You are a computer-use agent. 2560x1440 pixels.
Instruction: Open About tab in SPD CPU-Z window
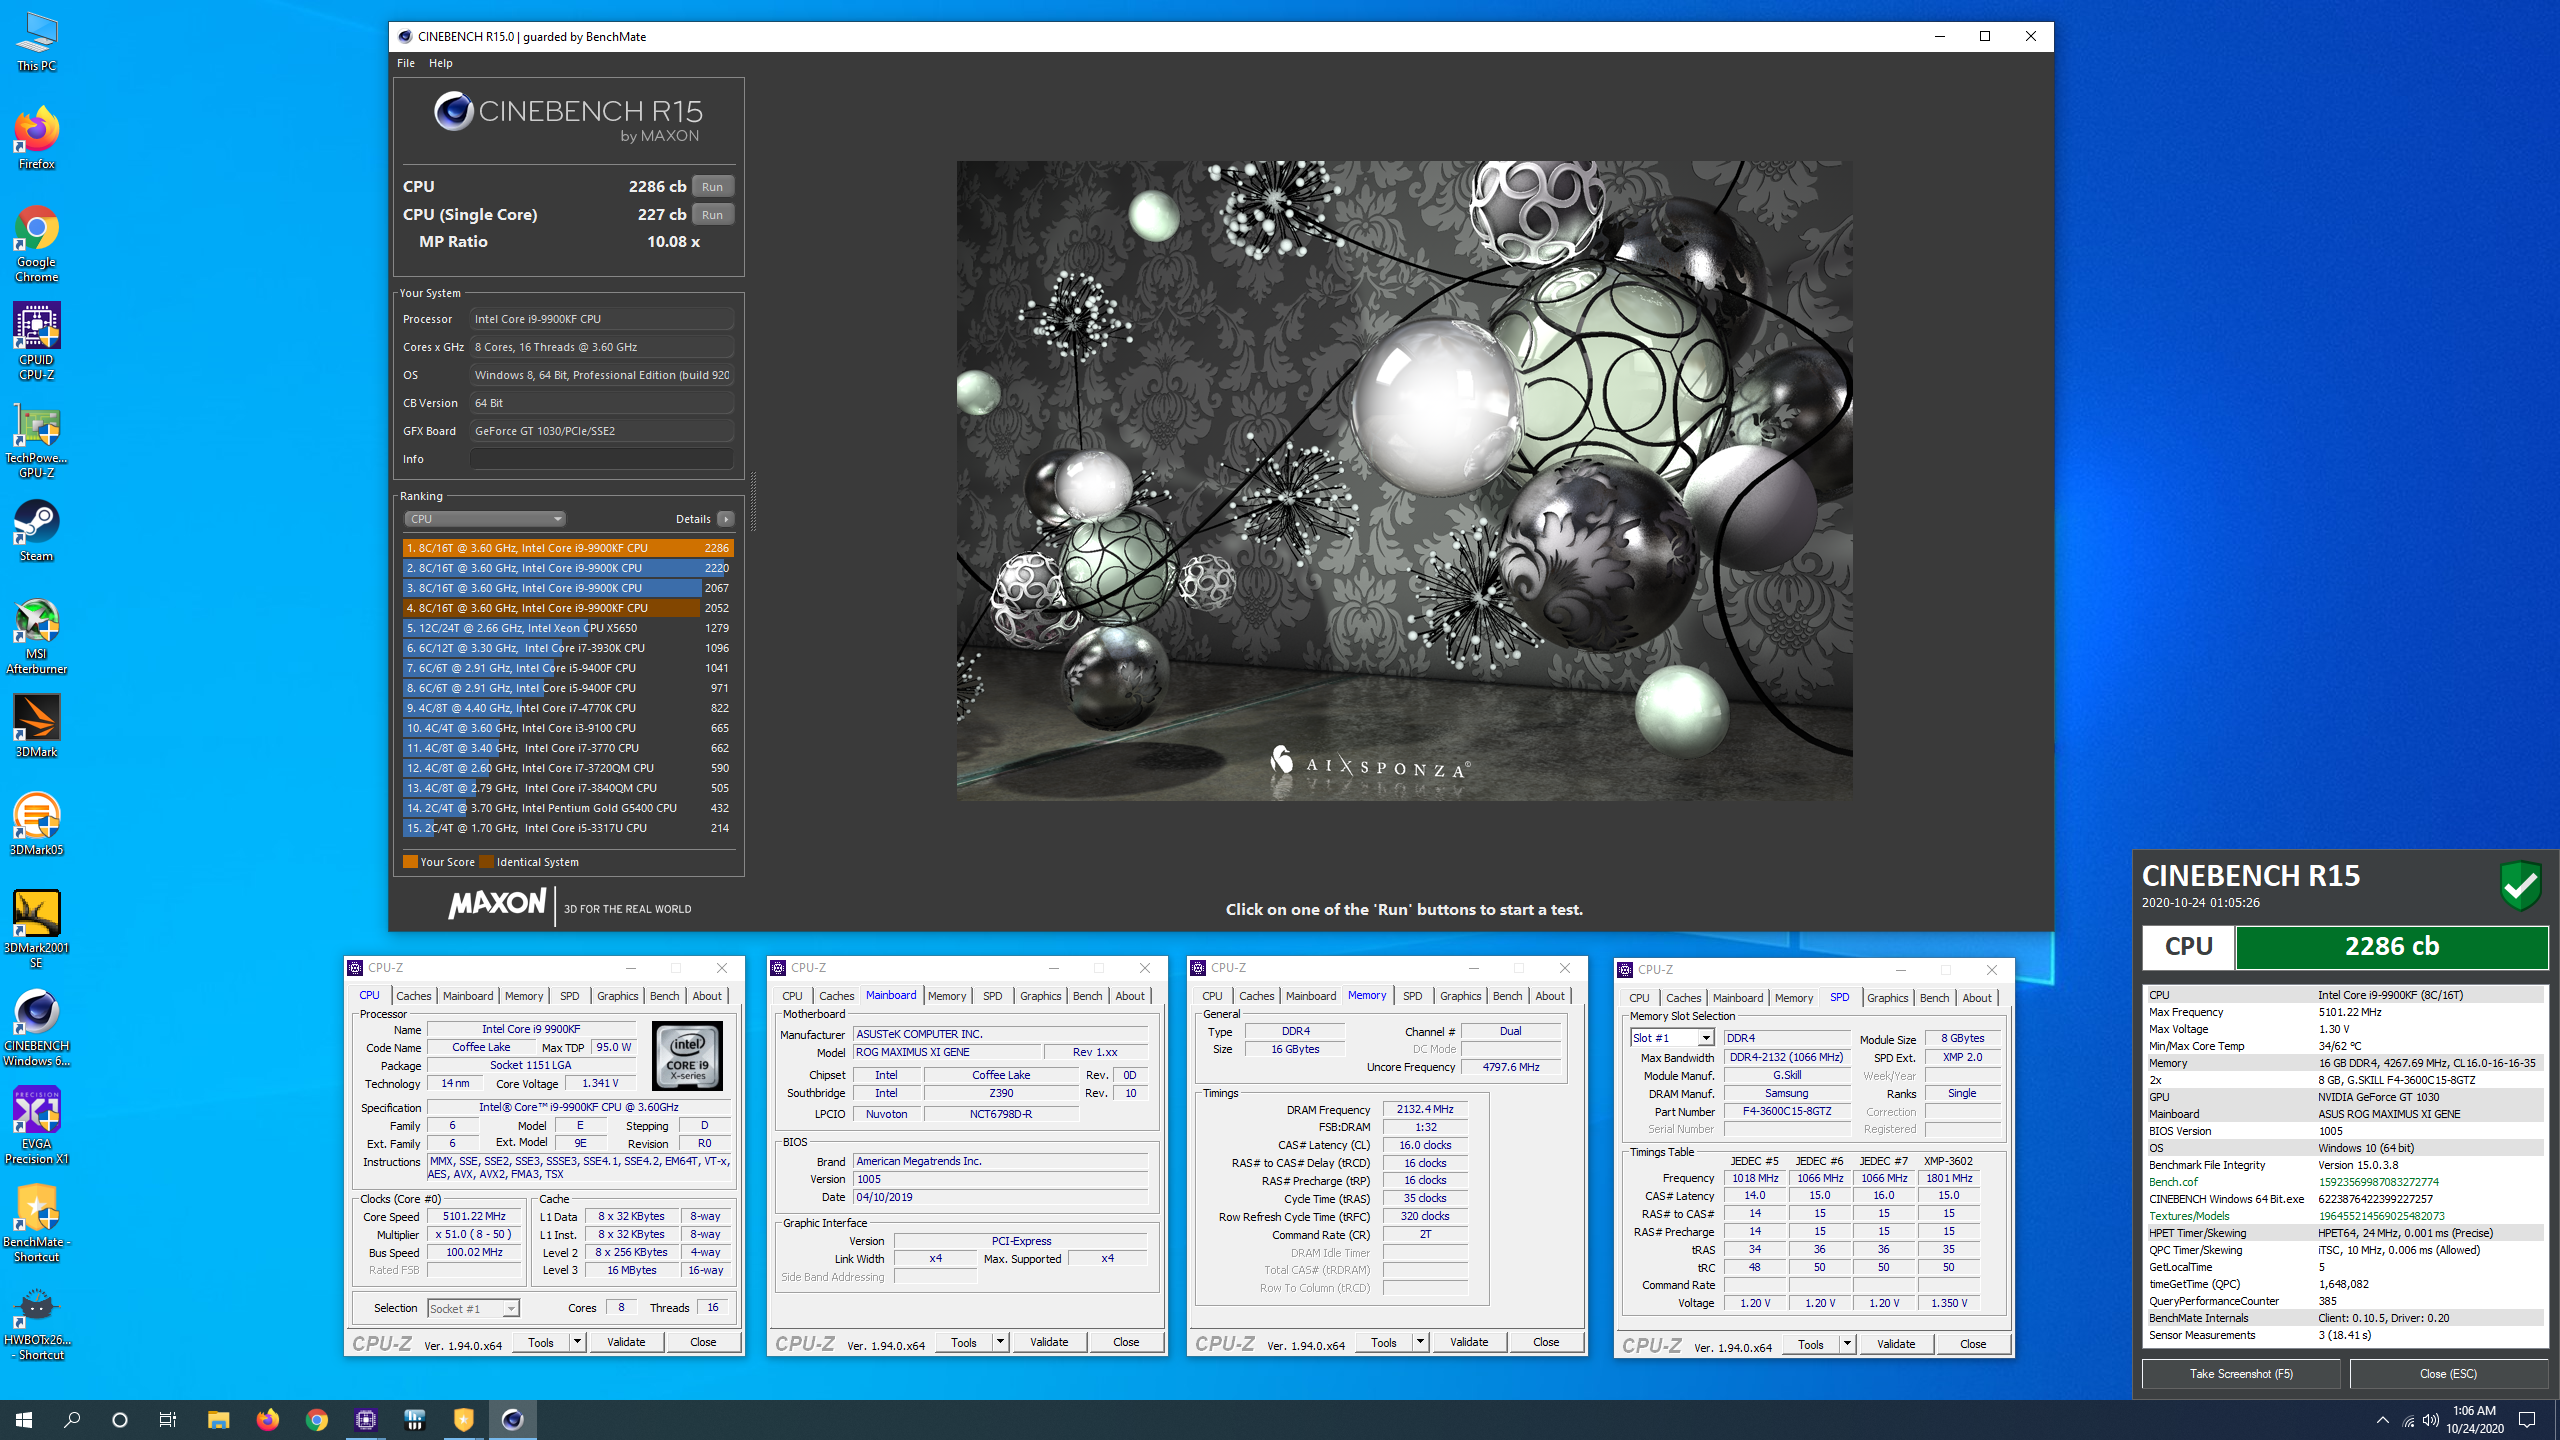click(1977, 998)
